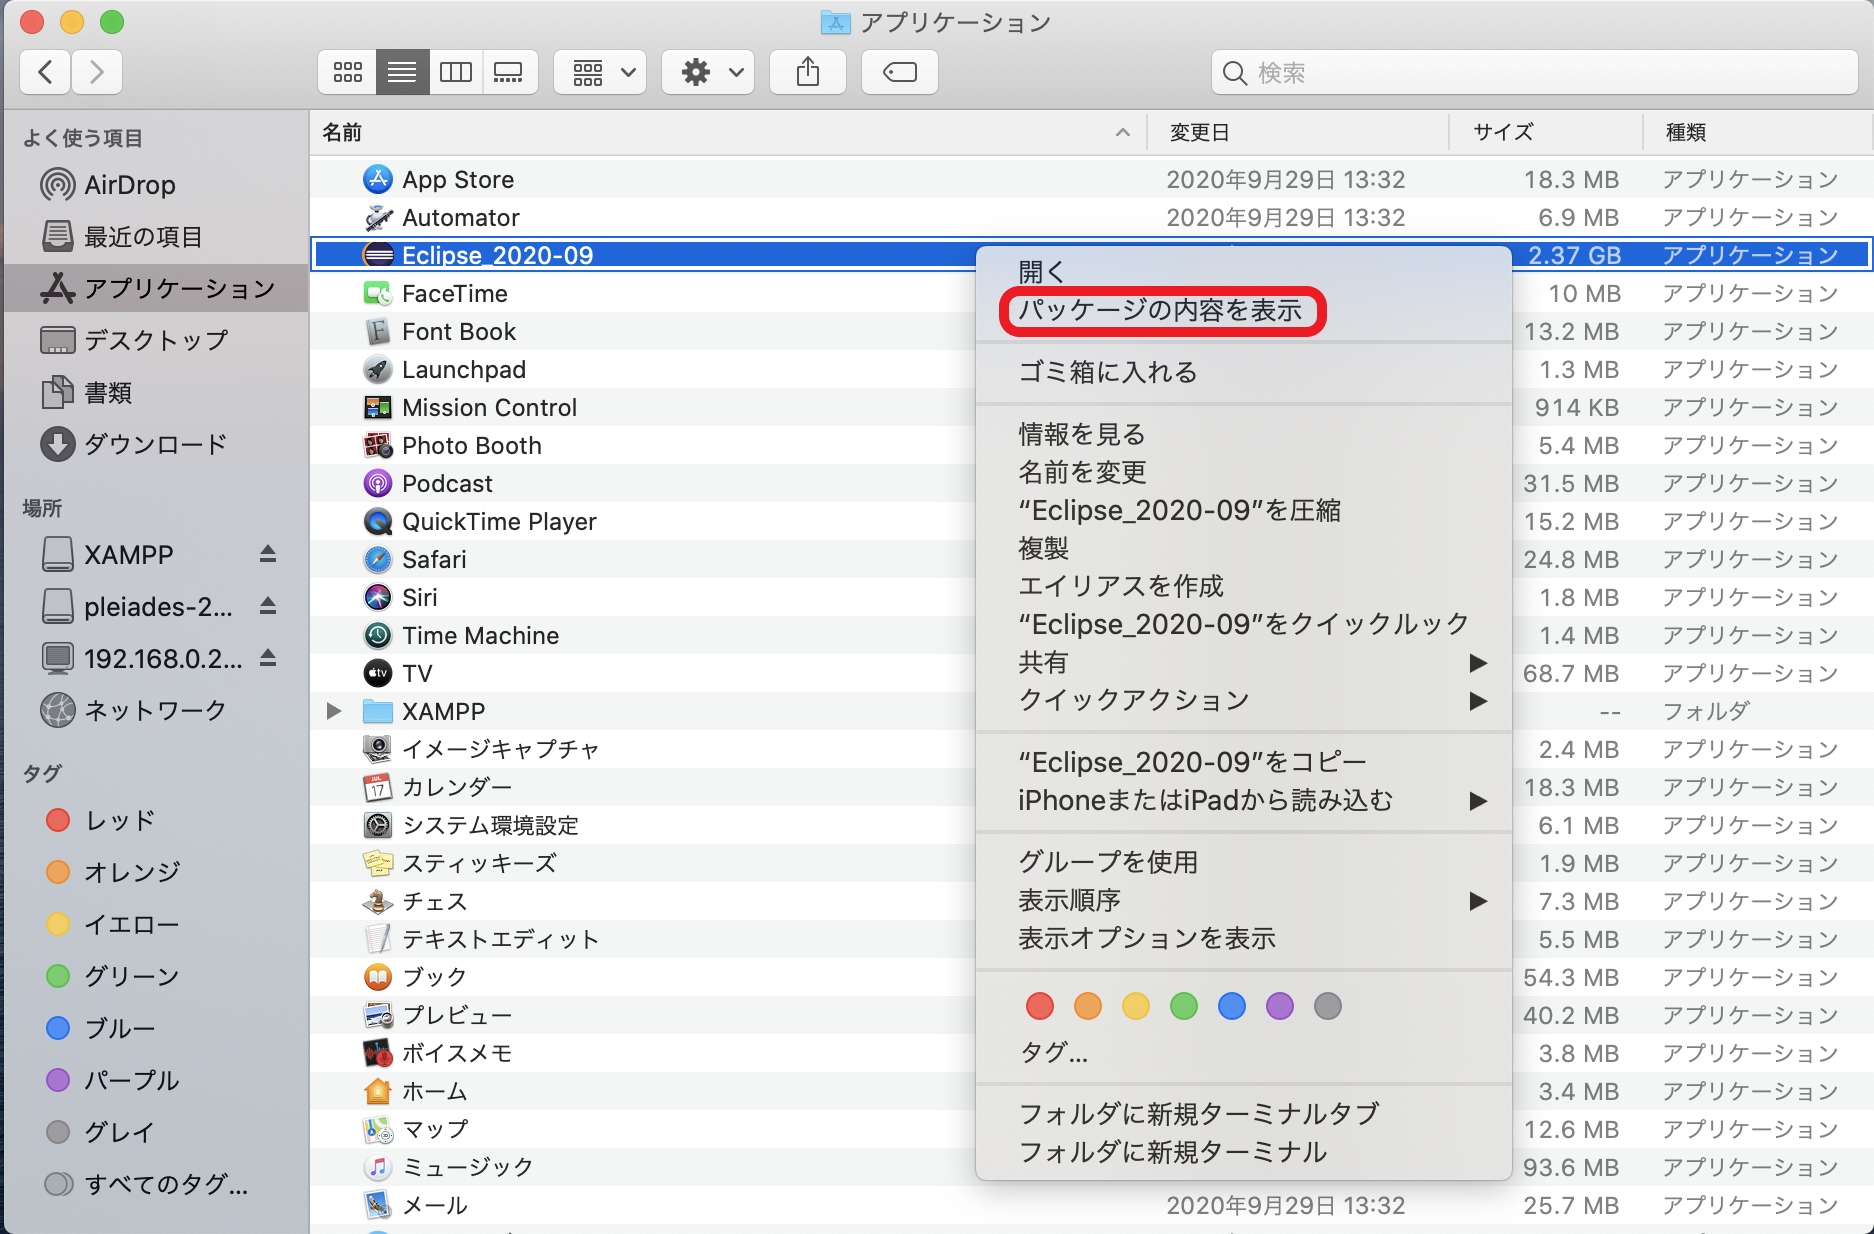This screenshot has width=1874, height=1234.
Task: Switch to icon view mode
Action: click(x=348, y=72)
